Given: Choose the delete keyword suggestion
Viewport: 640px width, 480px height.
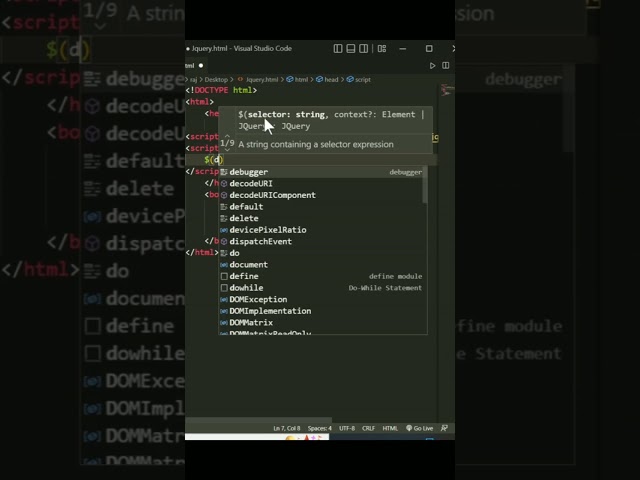Looking at the screenshot, I should [321, 218].
